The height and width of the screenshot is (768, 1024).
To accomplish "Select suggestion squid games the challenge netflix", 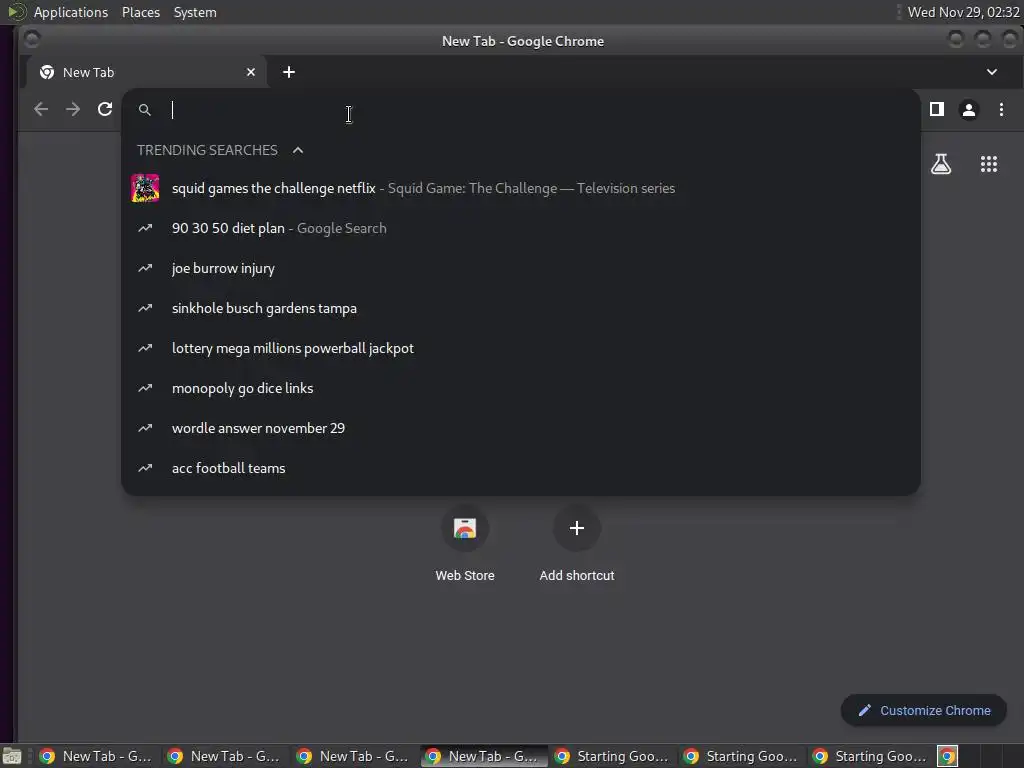I will click(520, 188).
